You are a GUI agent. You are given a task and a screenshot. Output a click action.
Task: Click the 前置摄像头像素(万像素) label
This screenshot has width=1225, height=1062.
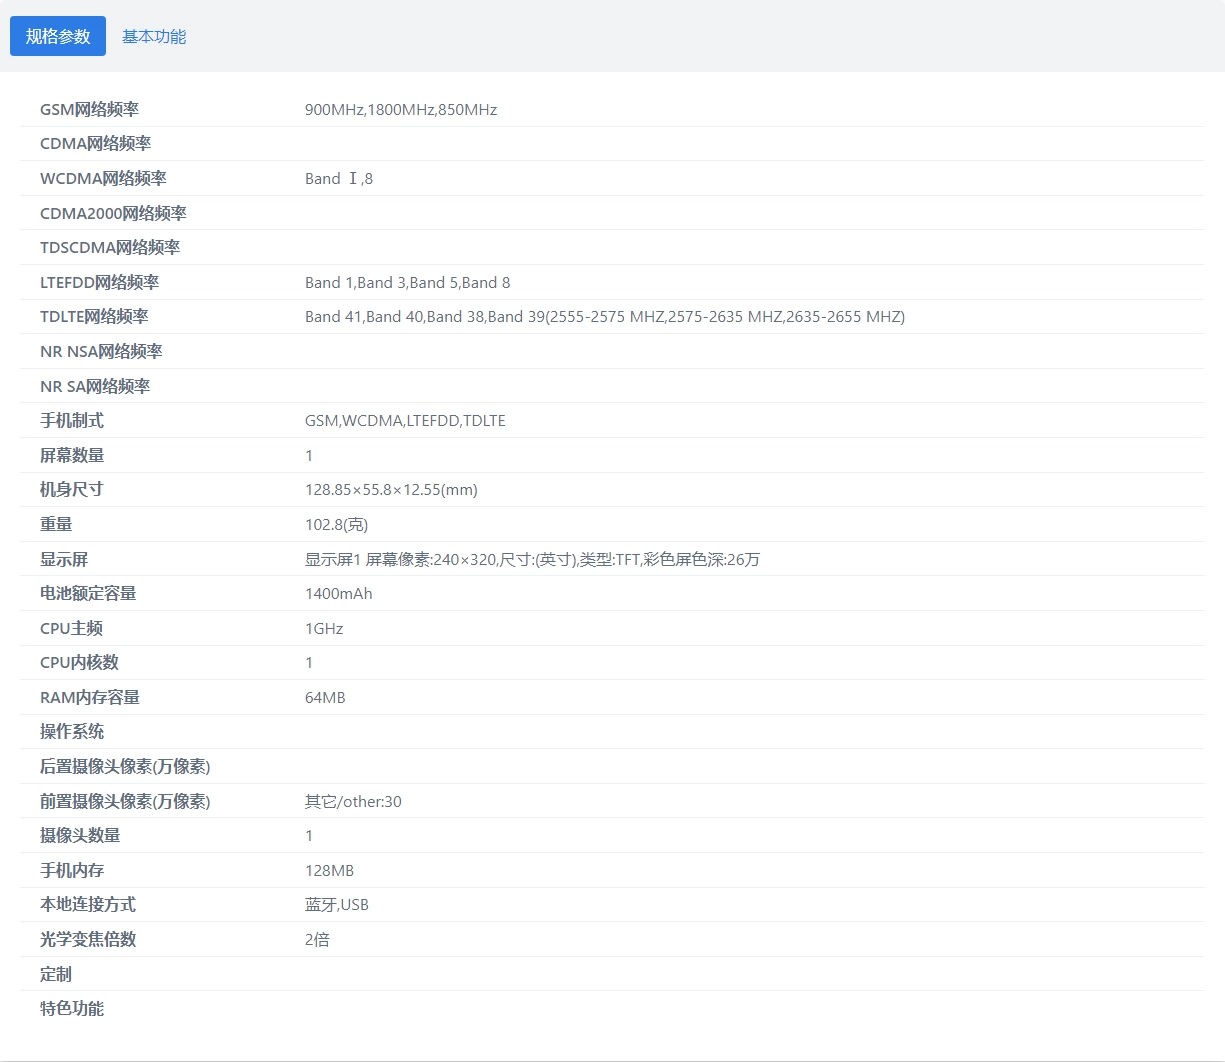[125, 801]
